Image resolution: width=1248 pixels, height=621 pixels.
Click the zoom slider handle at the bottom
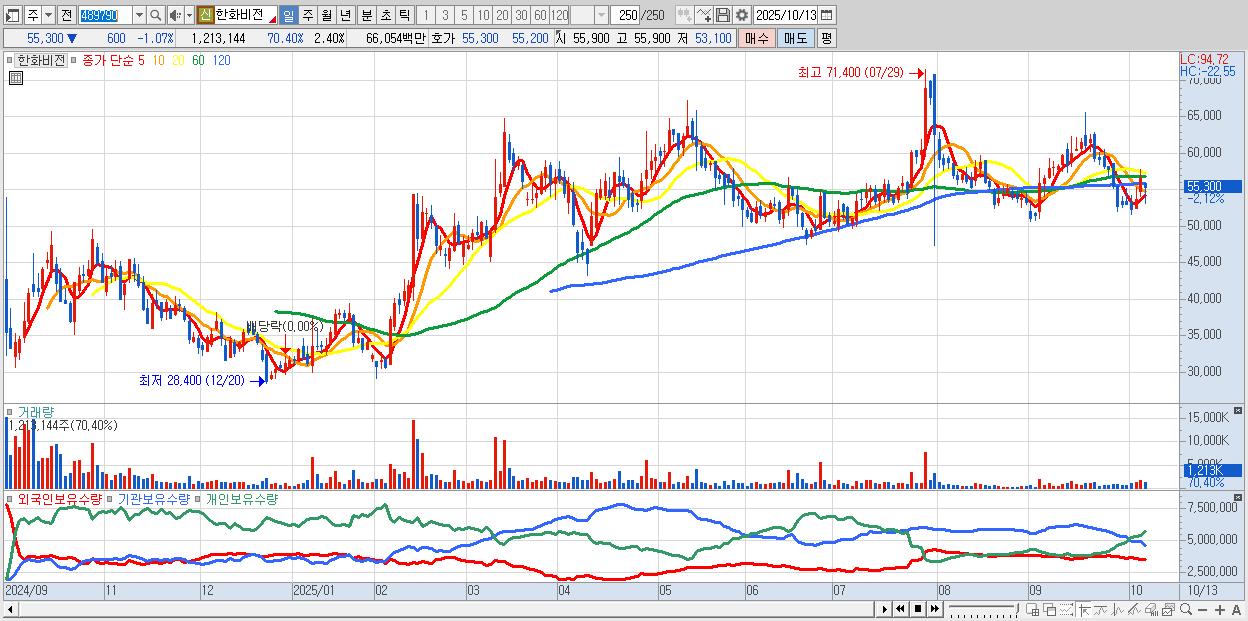(x=1017, y=608)
